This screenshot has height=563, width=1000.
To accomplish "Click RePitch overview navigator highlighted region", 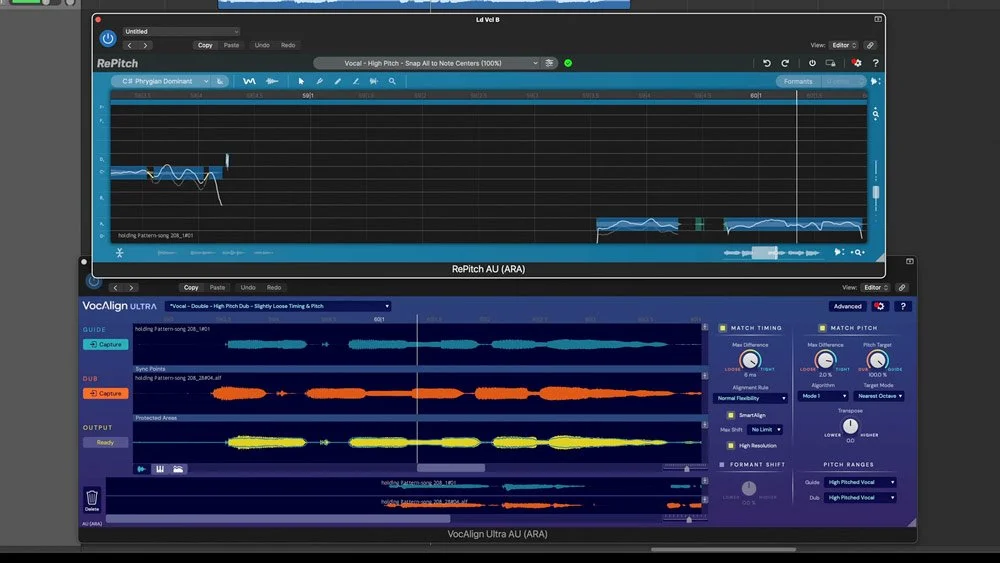I will pyautogui.click(x=764, y=252).
